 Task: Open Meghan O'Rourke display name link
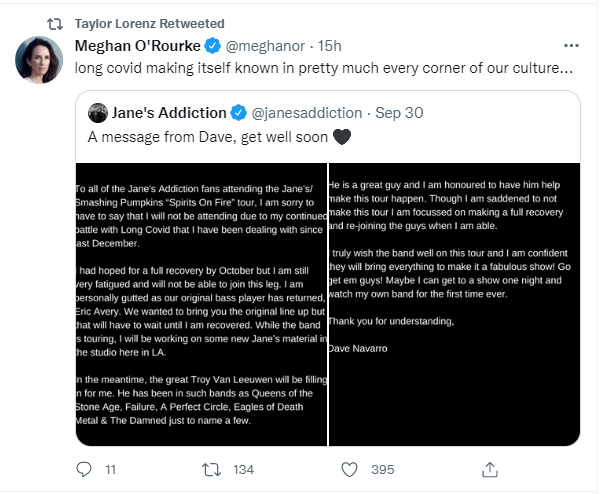click(137, 46)
